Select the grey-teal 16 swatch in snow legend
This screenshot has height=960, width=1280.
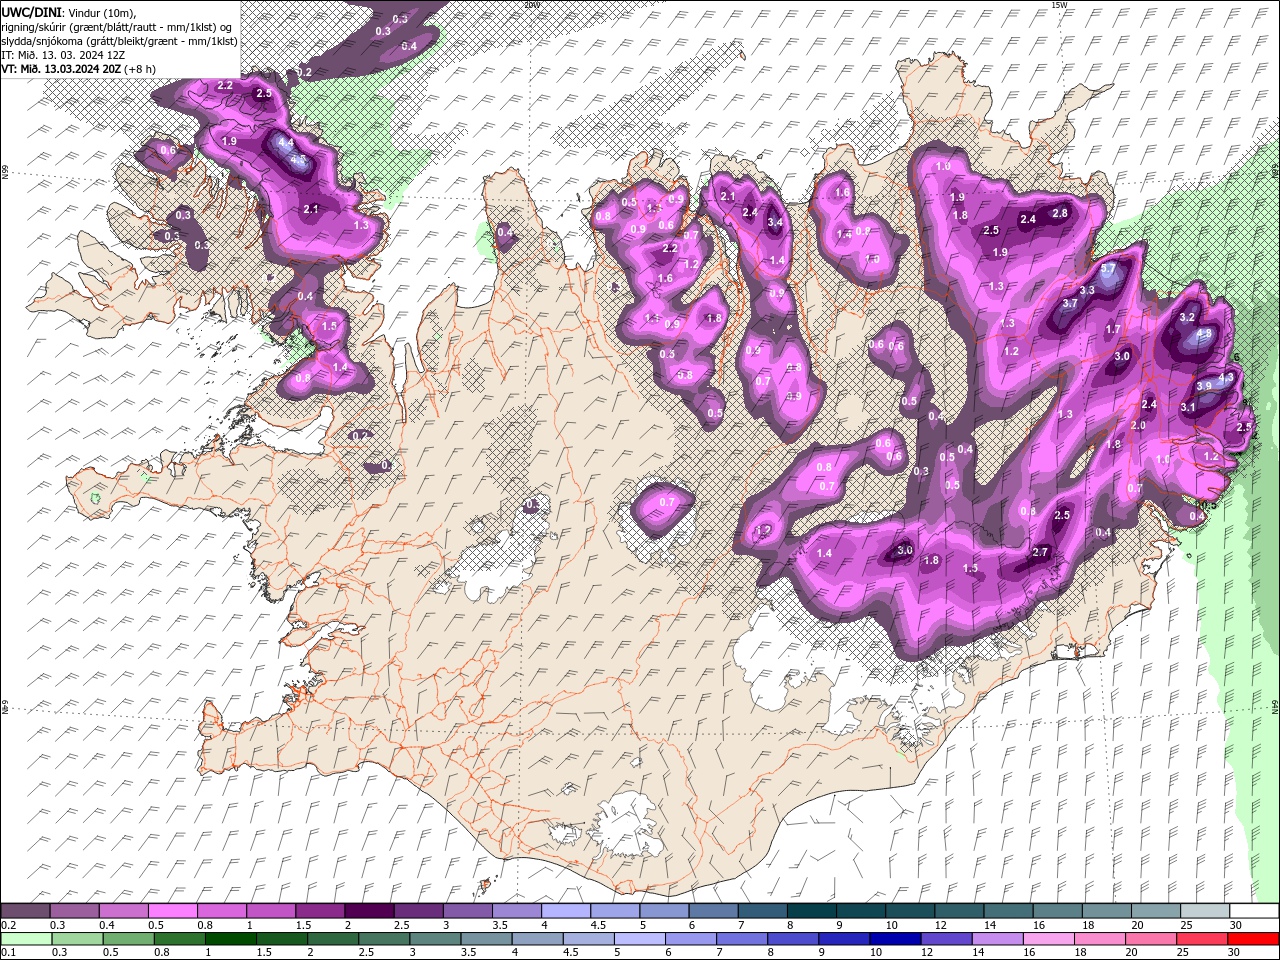(1057, 910)
